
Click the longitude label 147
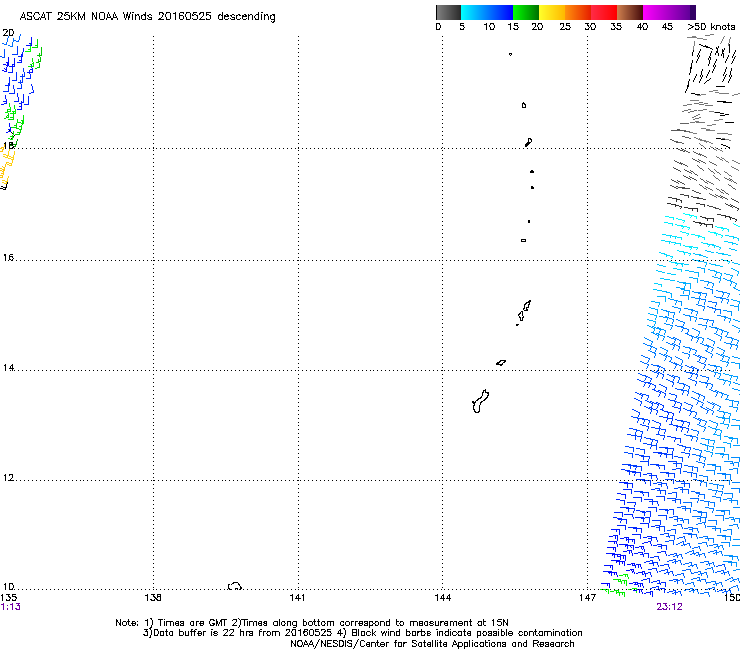pyautogui.click(x=587, y=598)
